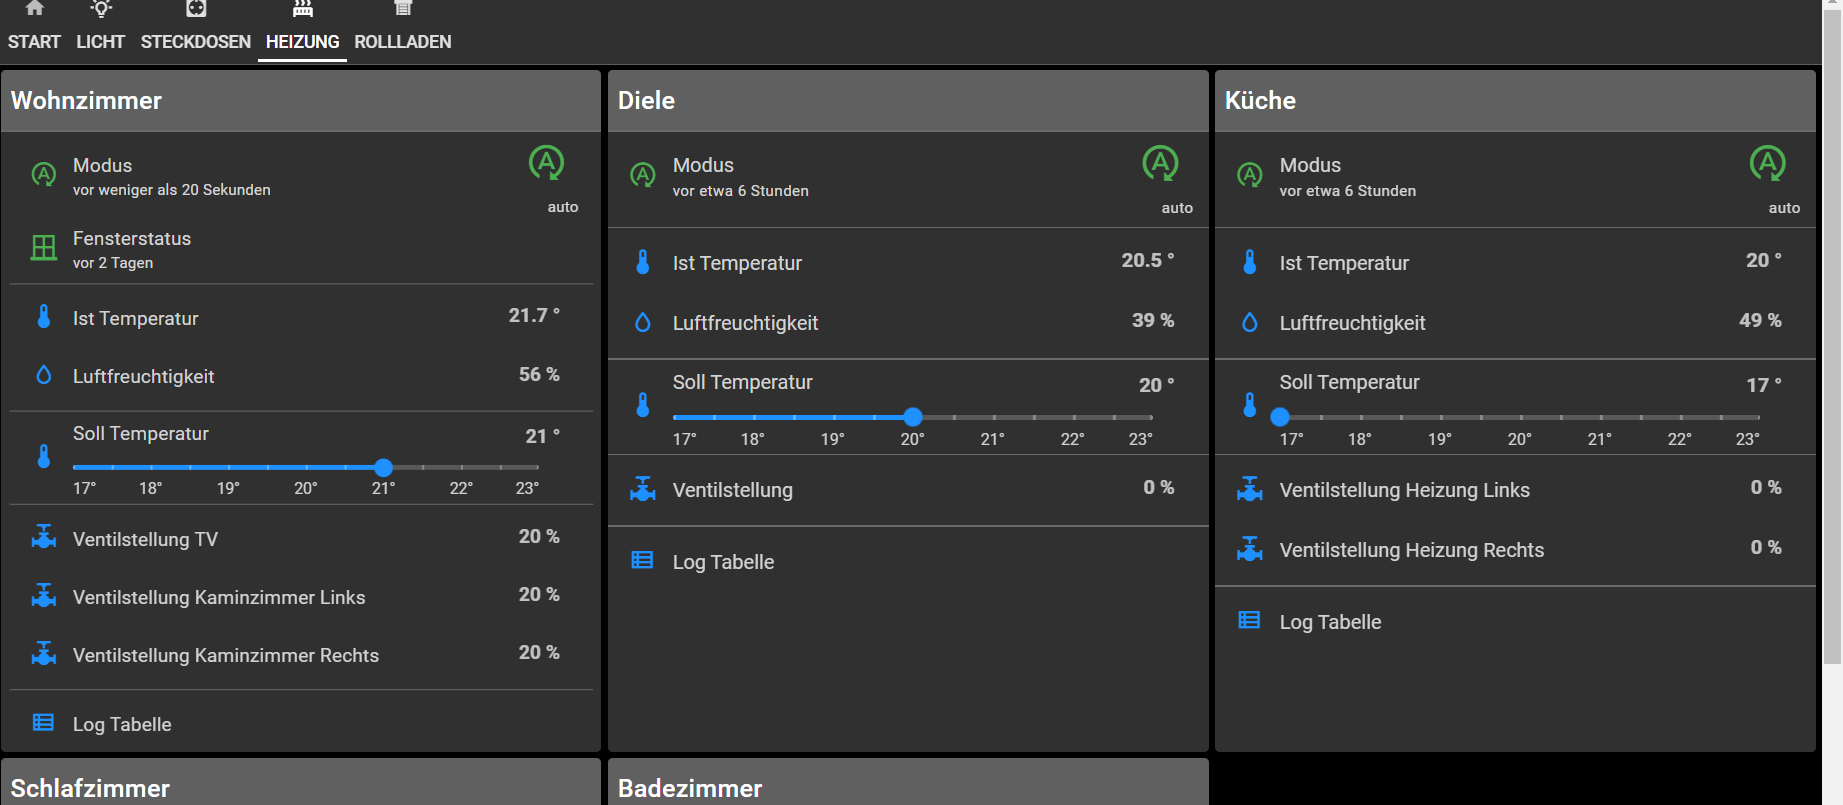
Task: Open the STECKDOSEN tab
Action: [196, 30]
